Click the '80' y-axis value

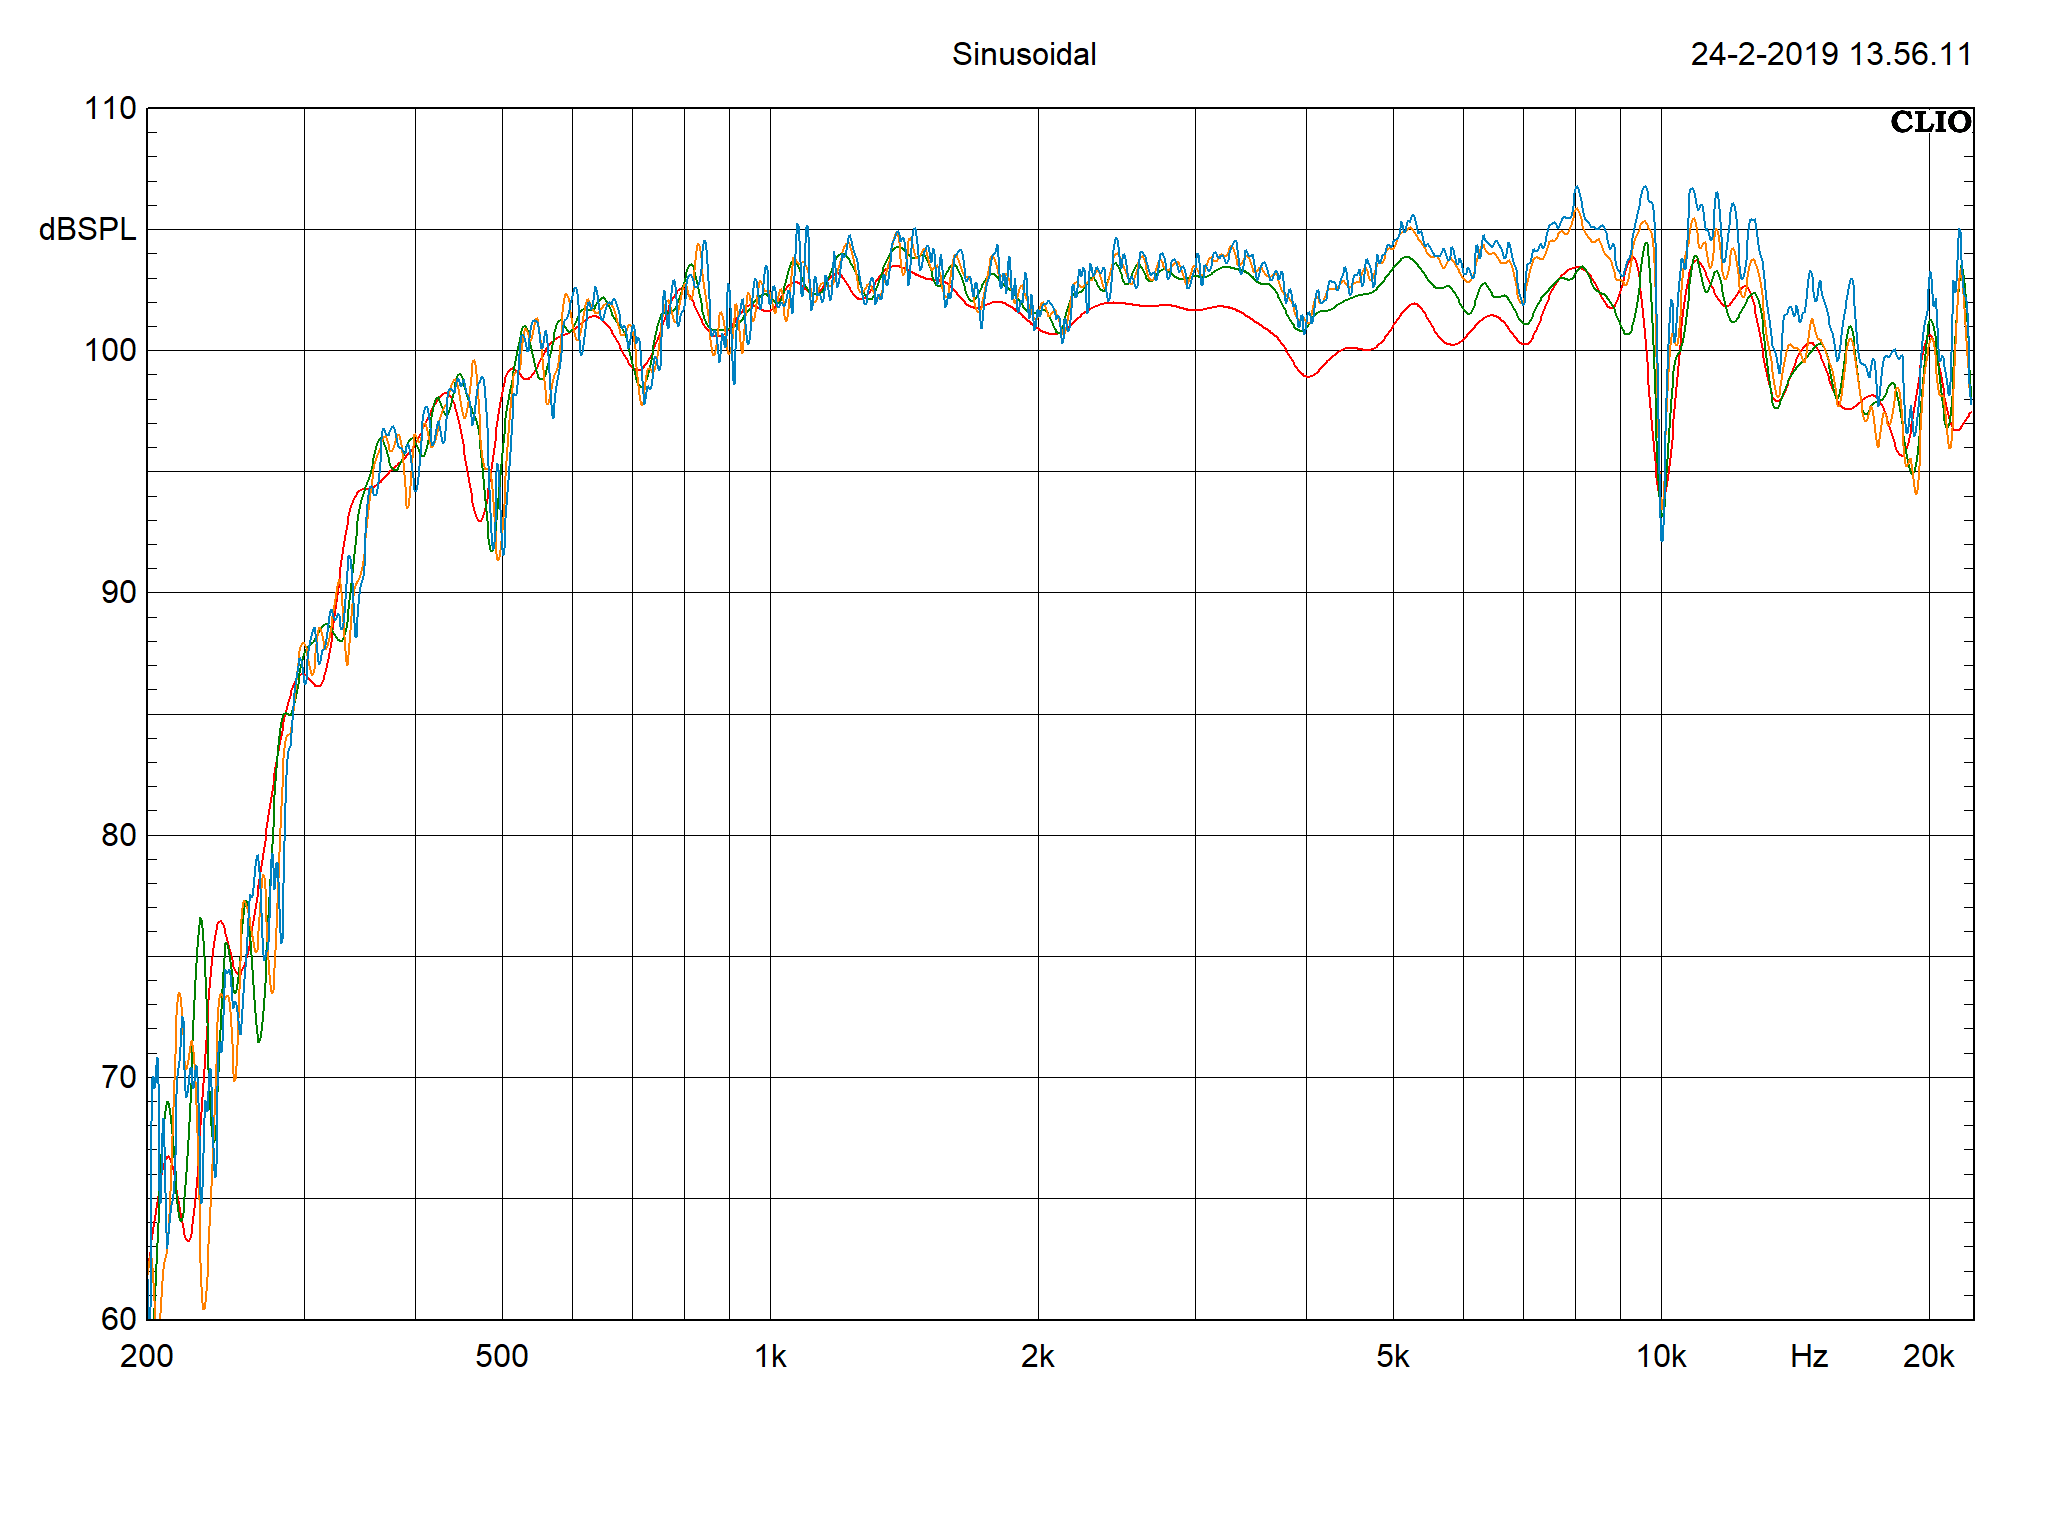pyautogui.click(x=118, y=835)
